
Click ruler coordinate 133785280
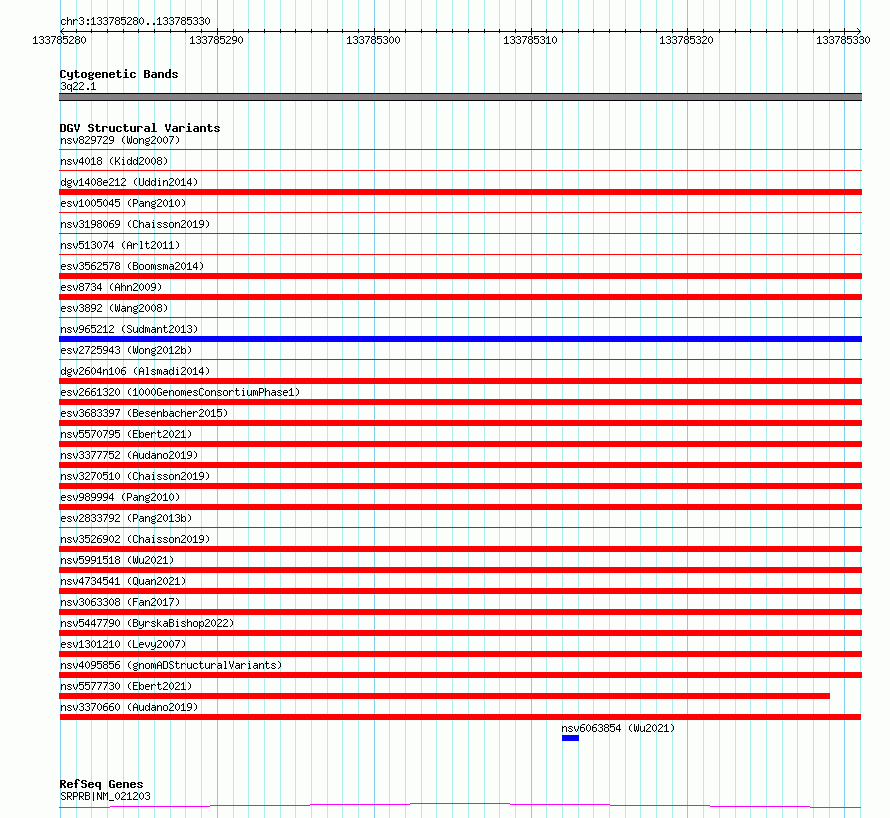click(x=60, y=40)
